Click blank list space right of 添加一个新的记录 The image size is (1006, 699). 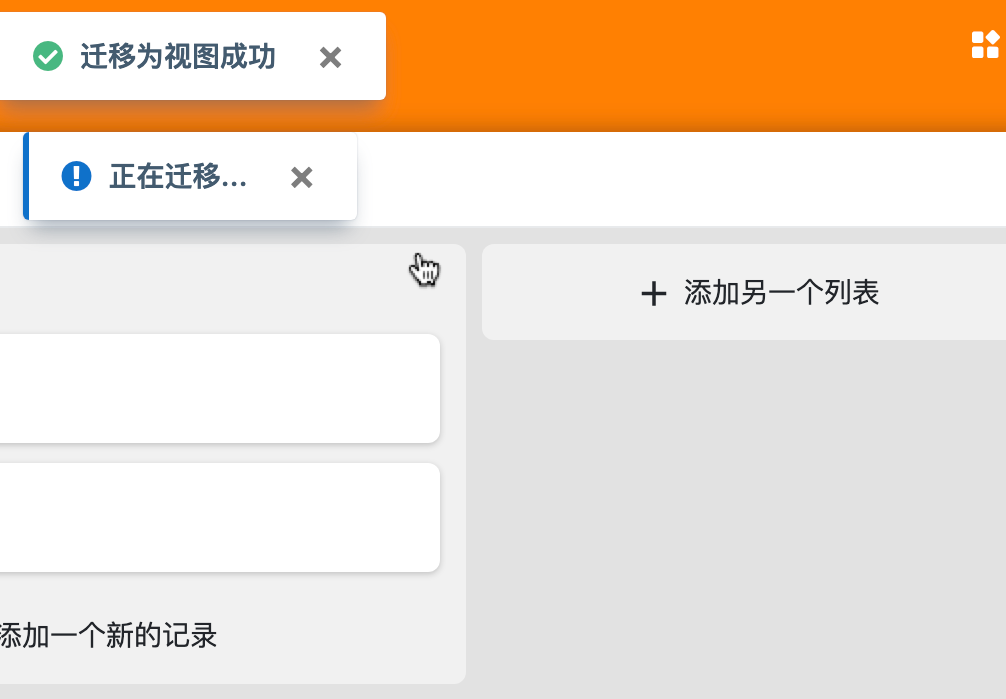pos(340,635)
